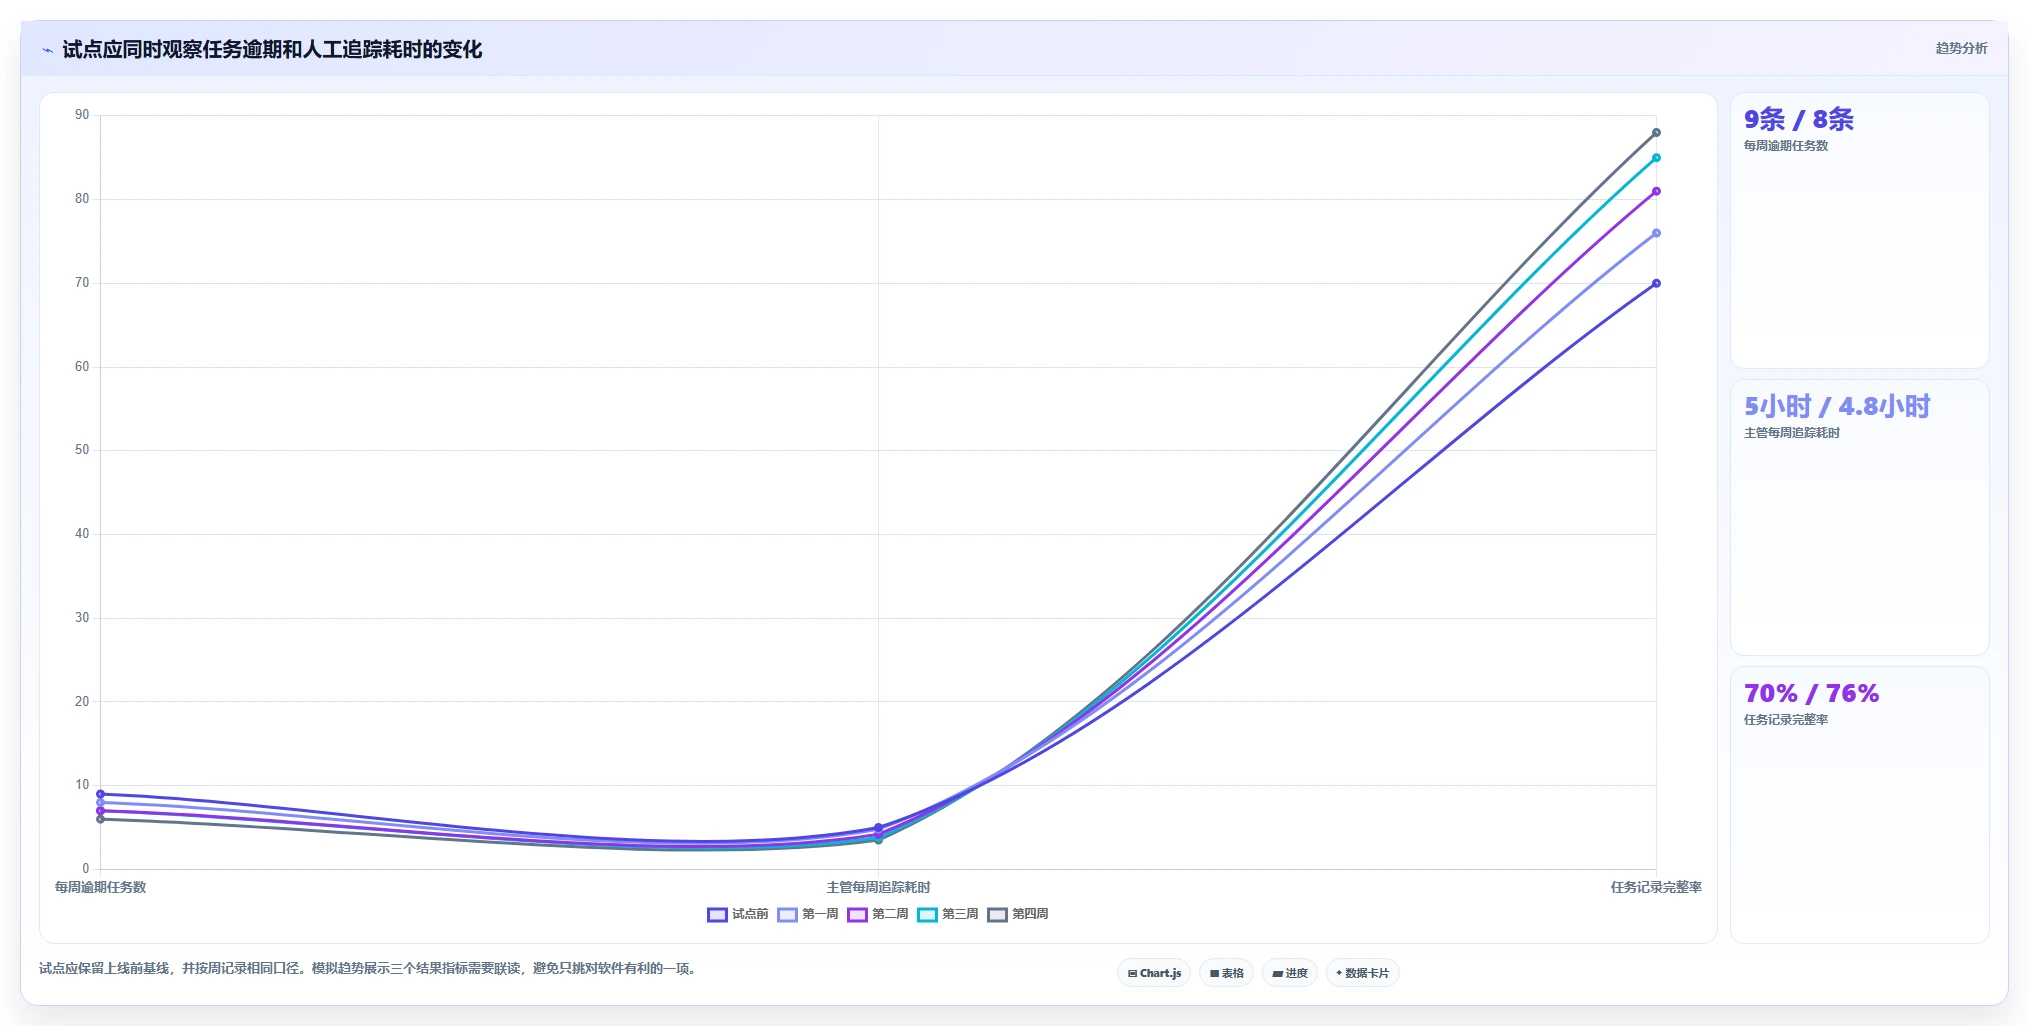Select the 第三周 data point at 85
The image size is (2029, 1026).
1656,158
